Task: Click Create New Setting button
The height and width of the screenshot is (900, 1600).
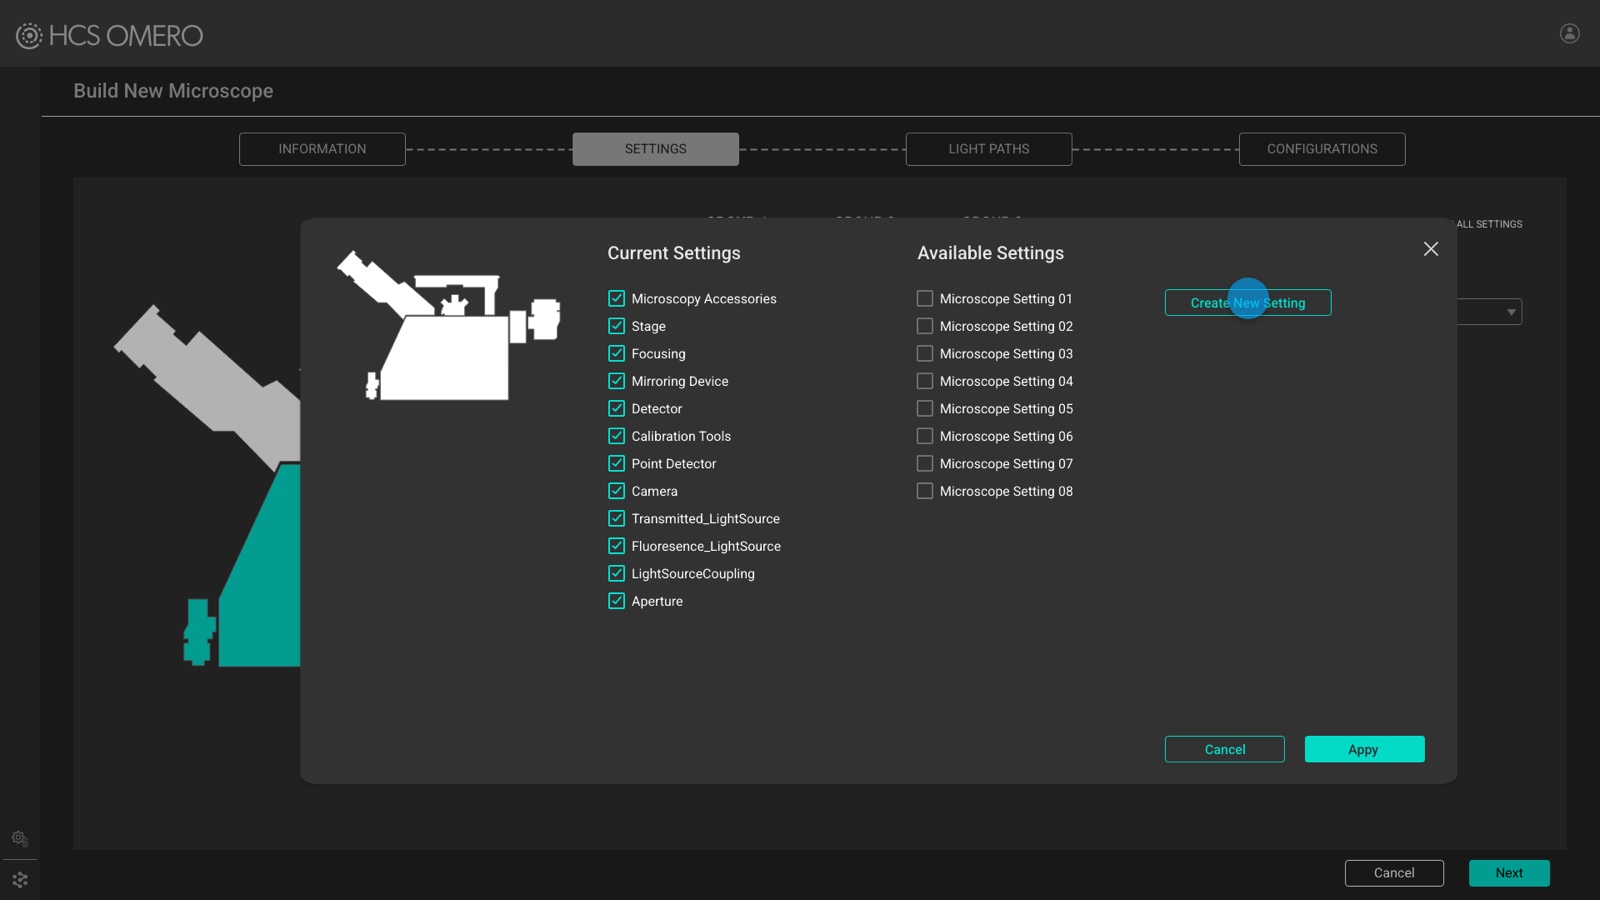Action: (x=1248, y=303)
